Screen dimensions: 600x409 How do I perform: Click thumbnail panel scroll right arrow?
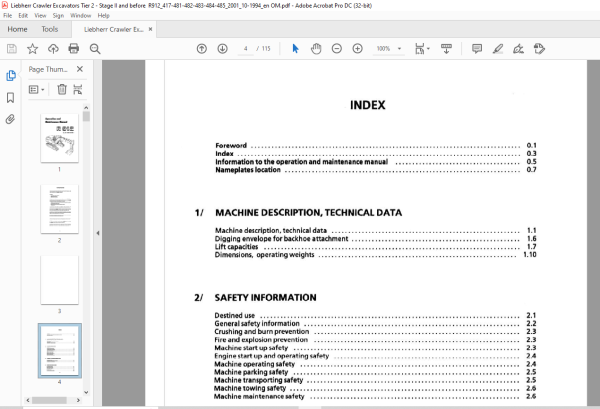click(78, 400)
